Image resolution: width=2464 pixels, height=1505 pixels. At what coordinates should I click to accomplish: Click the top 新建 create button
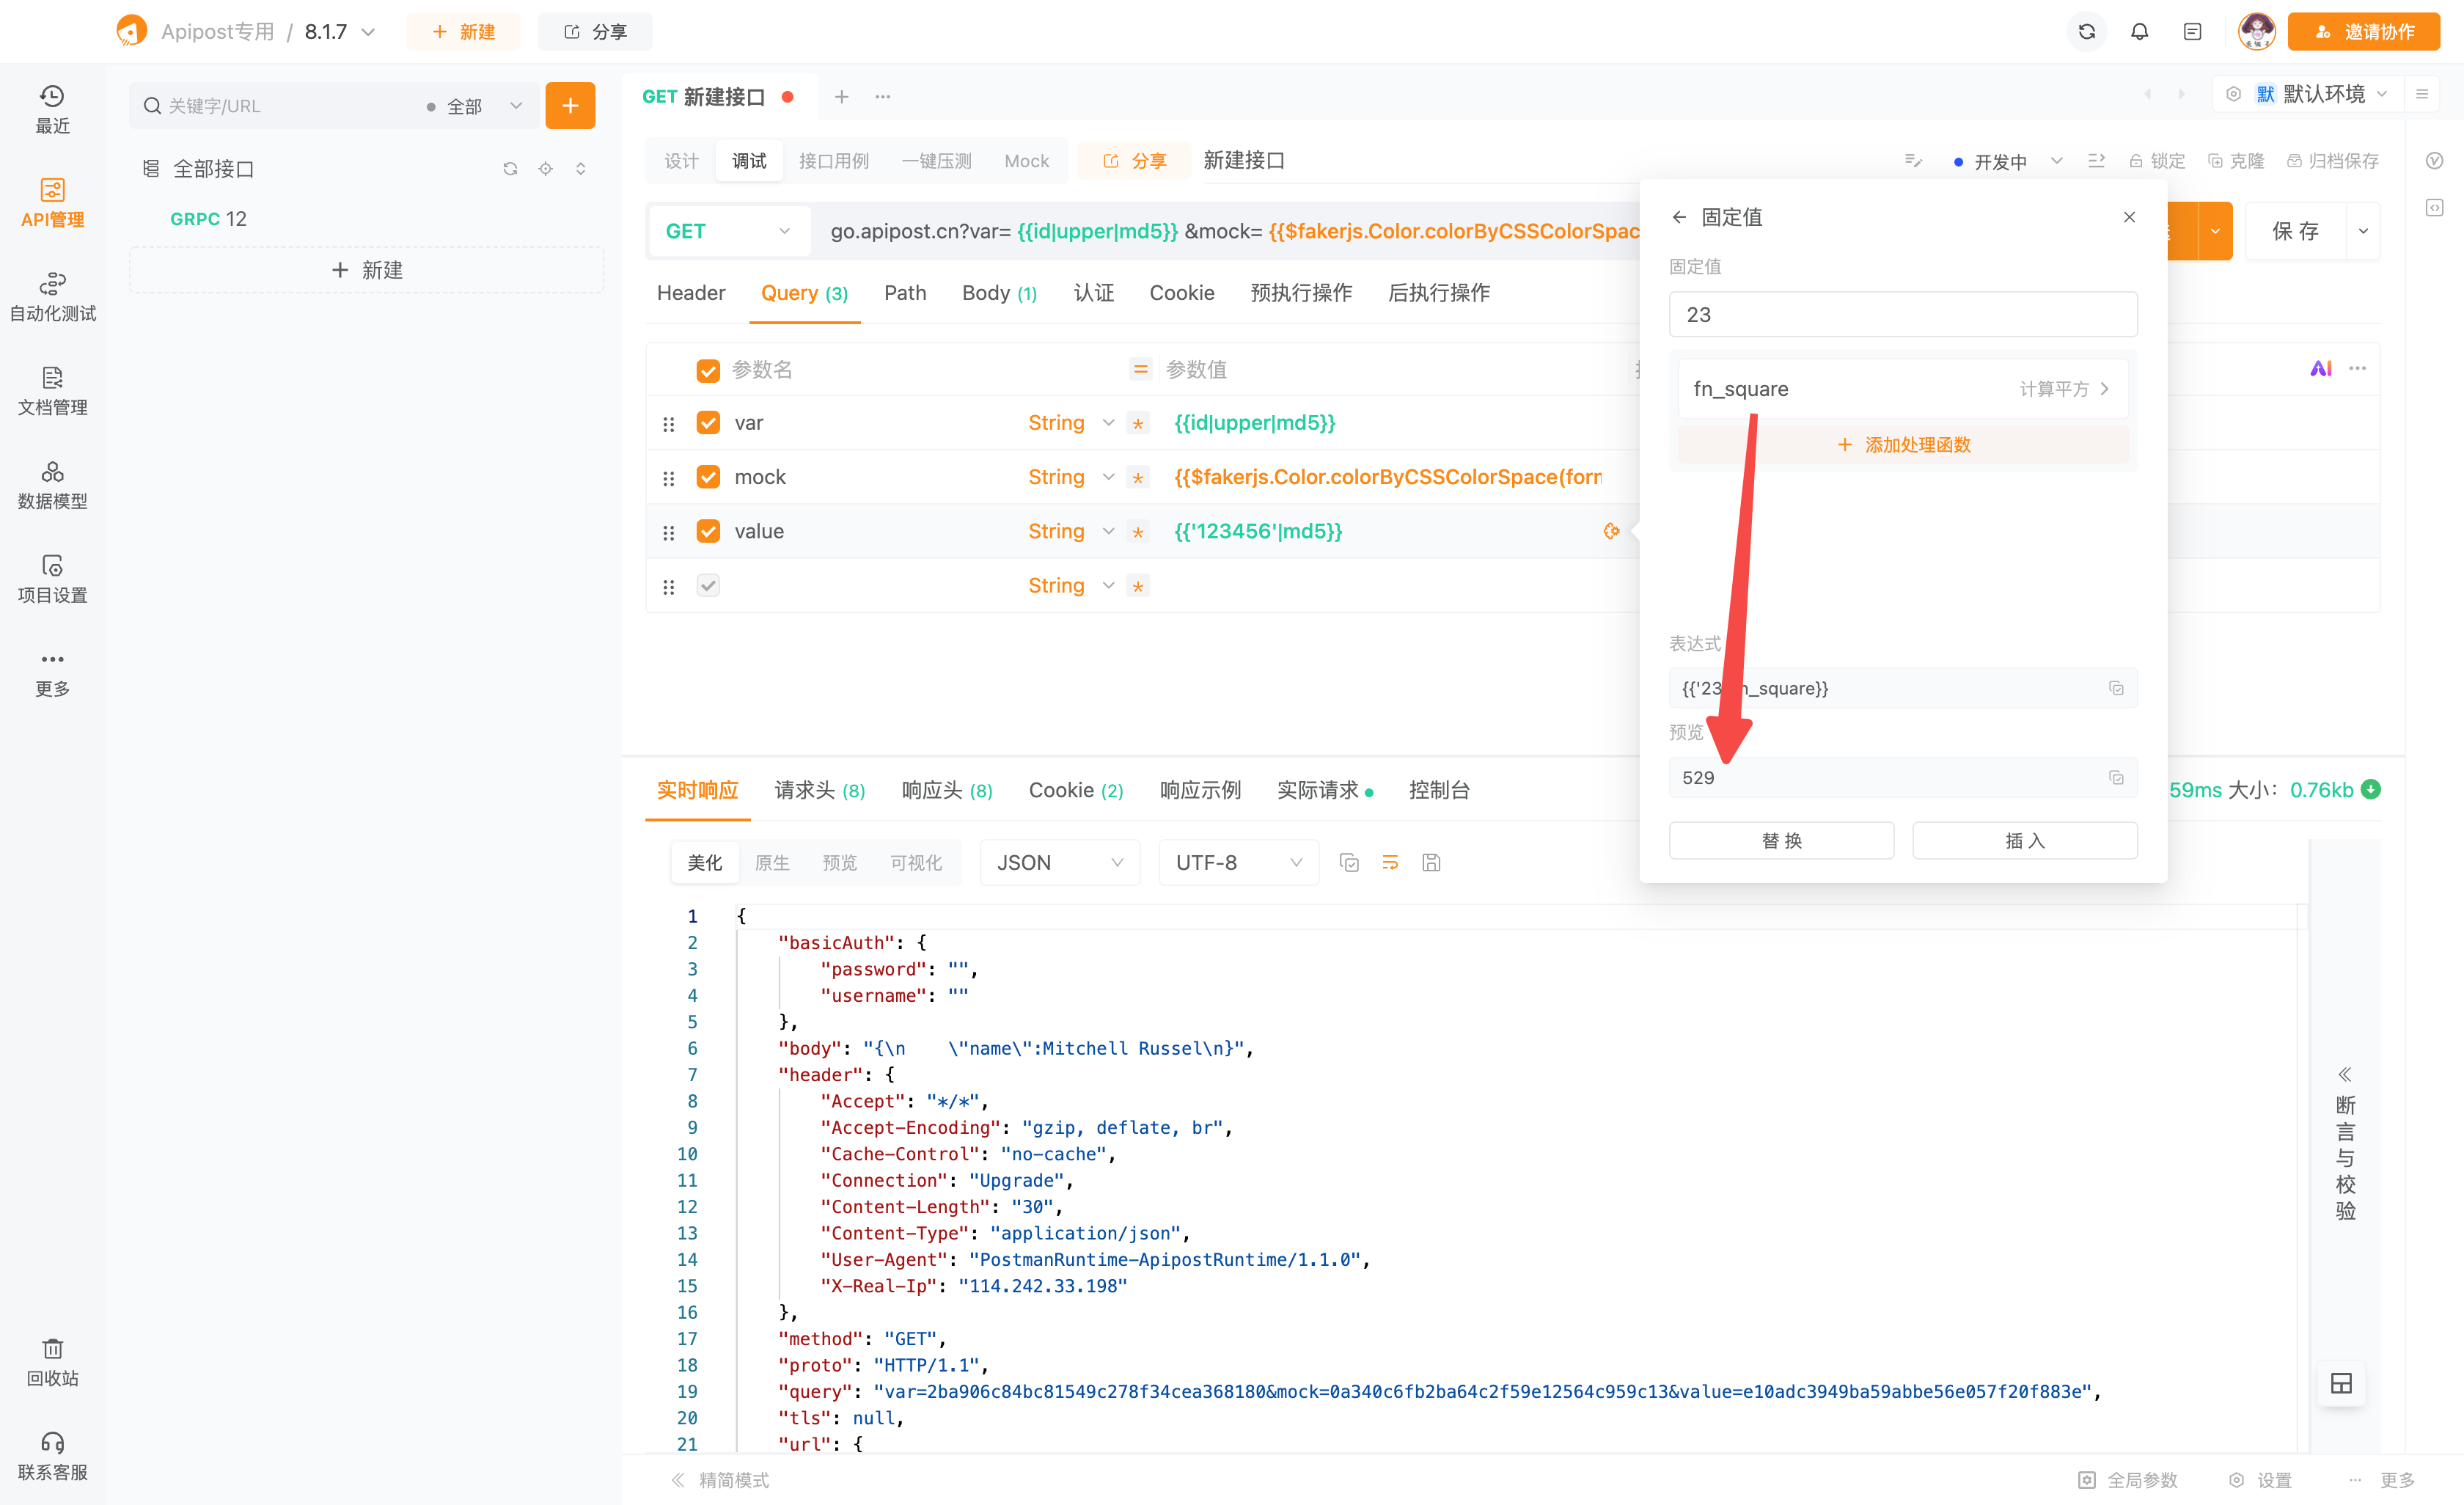click(x=463, y=32)
